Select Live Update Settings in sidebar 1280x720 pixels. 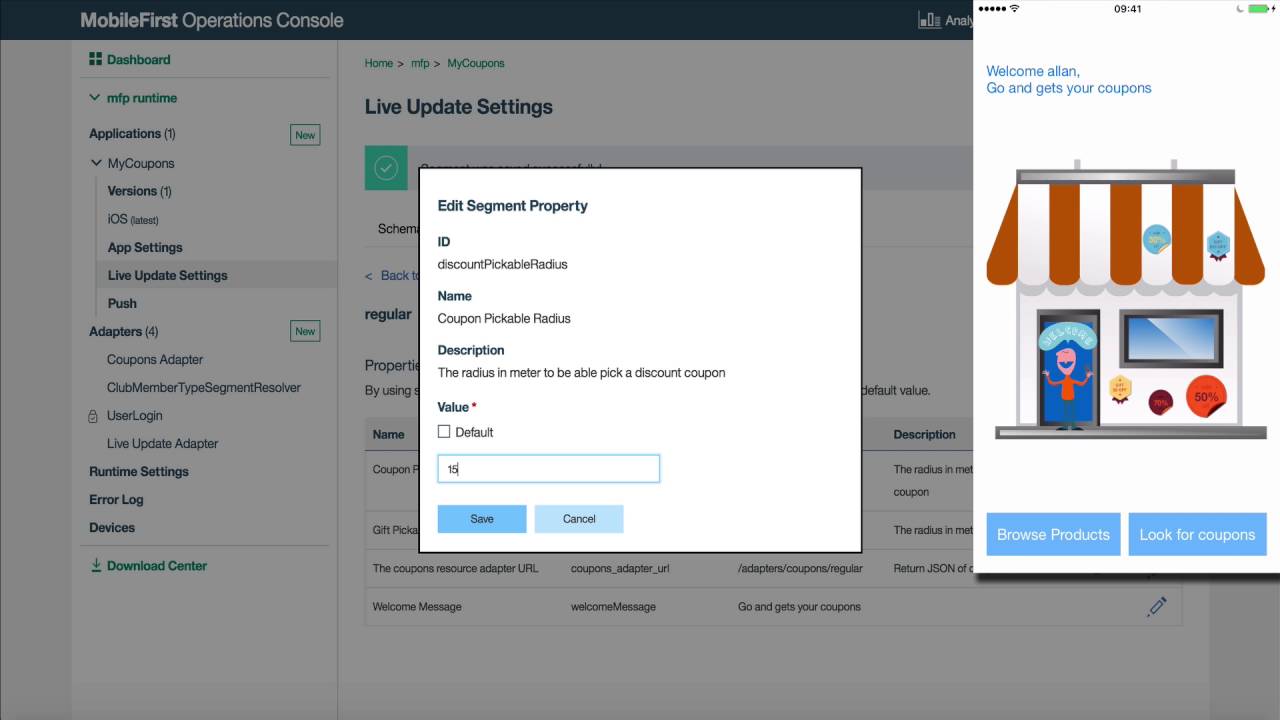coord(168,275)
